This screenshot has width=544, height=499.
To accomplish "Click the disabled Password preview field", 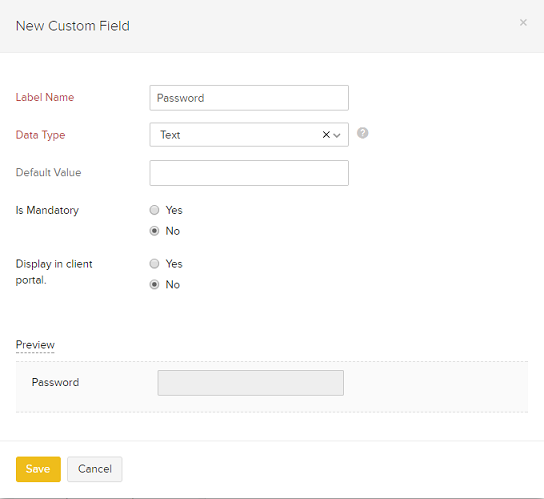I will 250,383.
